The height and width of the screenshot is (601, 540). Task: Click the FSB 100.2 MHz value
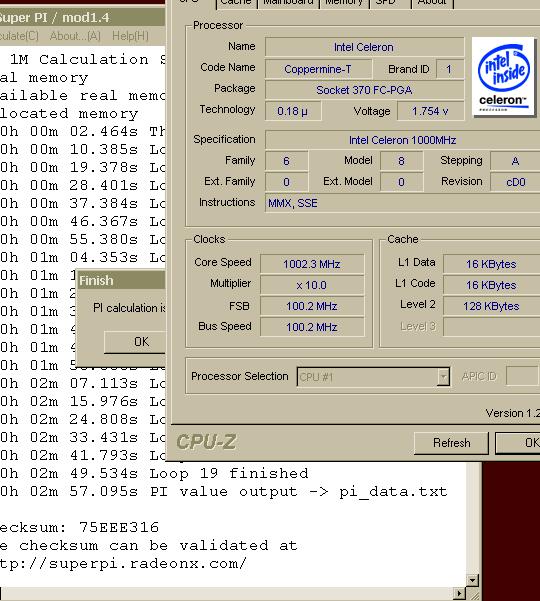click(x=312, y=306)
